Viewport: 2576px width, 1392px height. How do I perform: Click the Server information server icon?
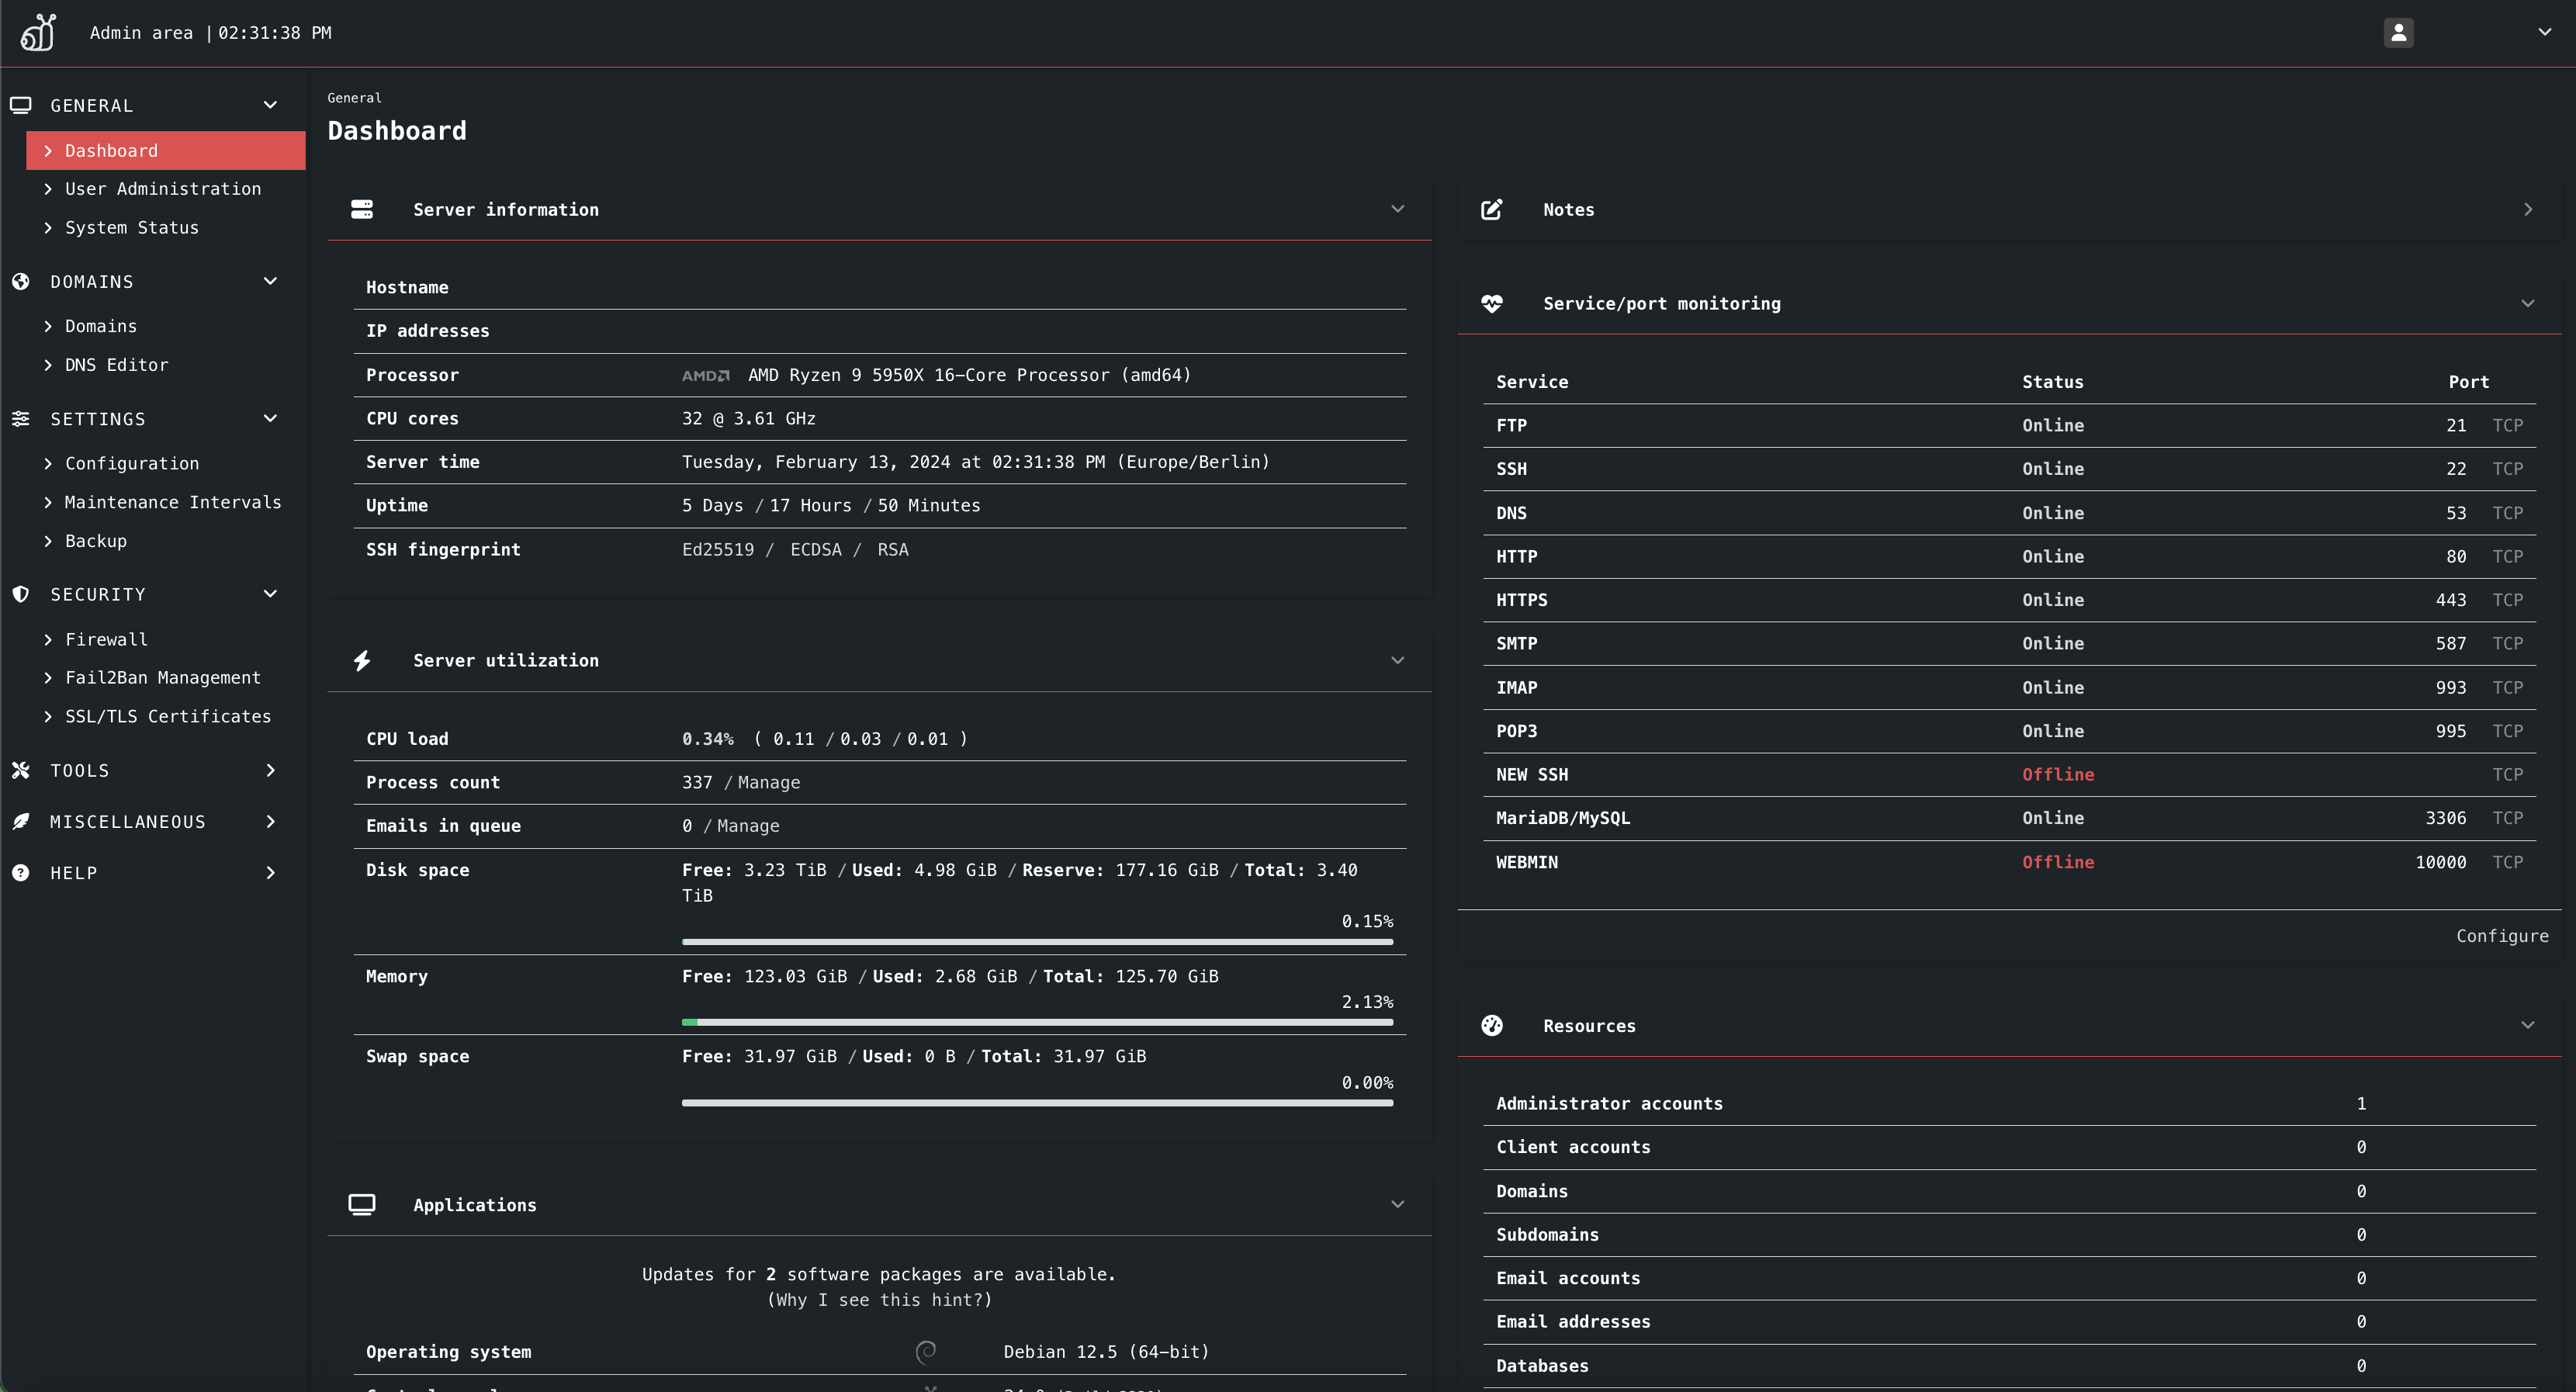point(362,209)
